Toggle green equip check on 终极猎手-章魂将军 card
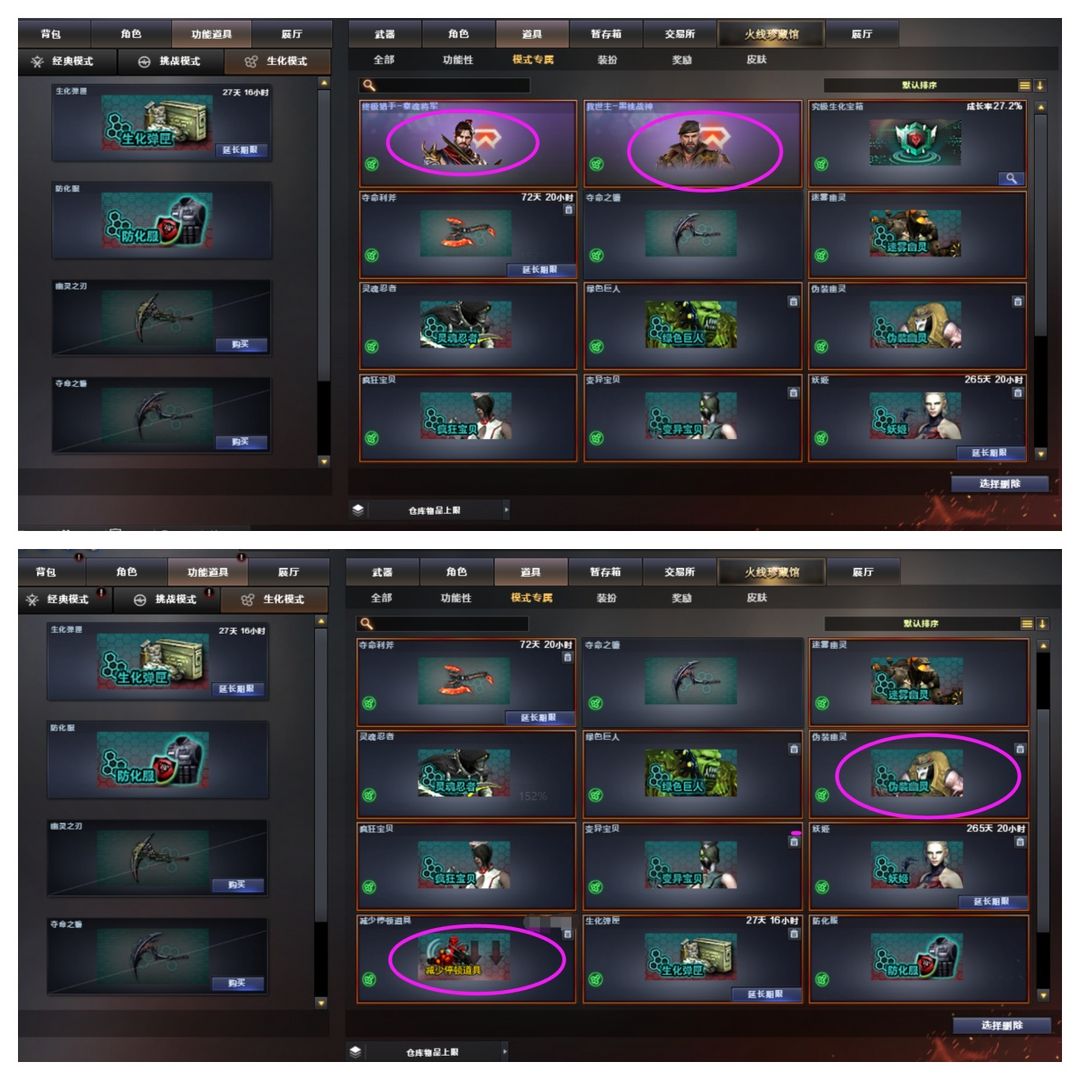The image size is (1080, 1080). click(x=372, y=164)
